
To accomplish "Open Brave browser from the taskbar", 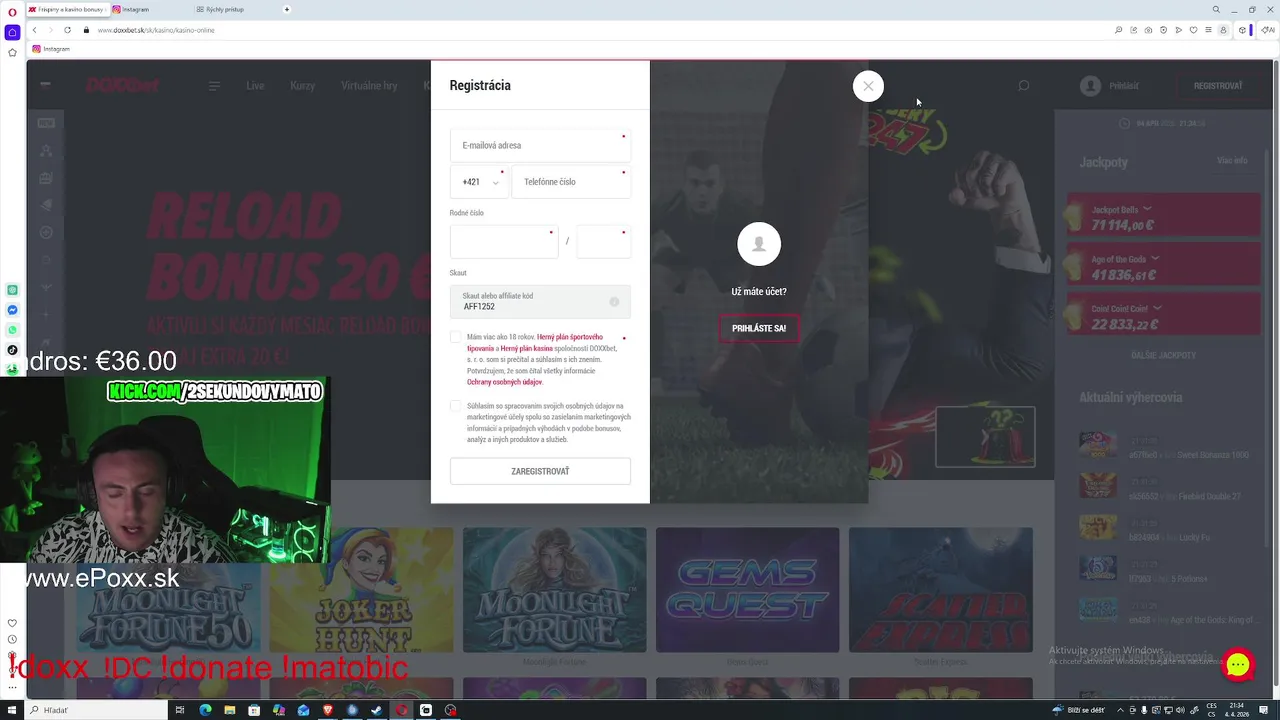I will click(327, 710).
